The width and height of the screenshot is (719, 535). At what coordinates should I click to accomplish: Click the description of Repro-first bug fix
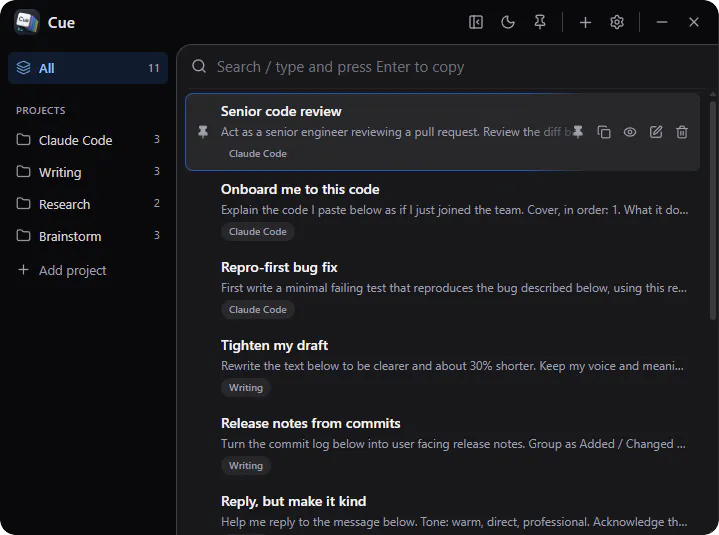pyautogui.click(x=454, y=288)
